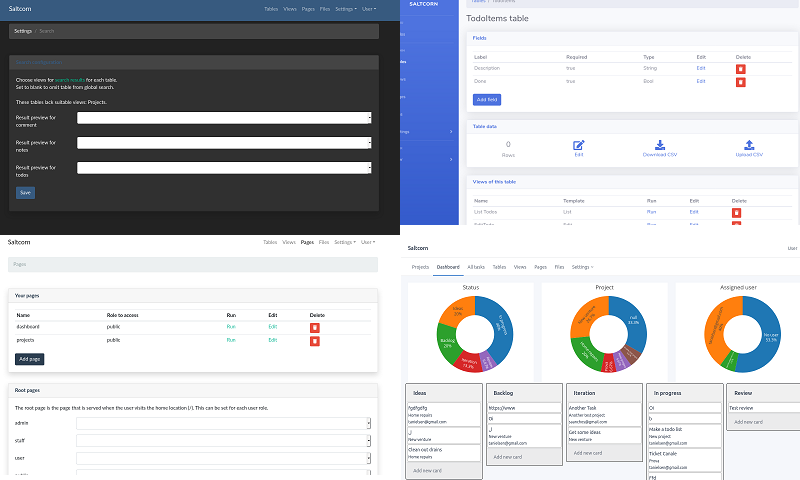
Task: Open the Projects tab in dashboard navbar
Action: click(420, 267)
